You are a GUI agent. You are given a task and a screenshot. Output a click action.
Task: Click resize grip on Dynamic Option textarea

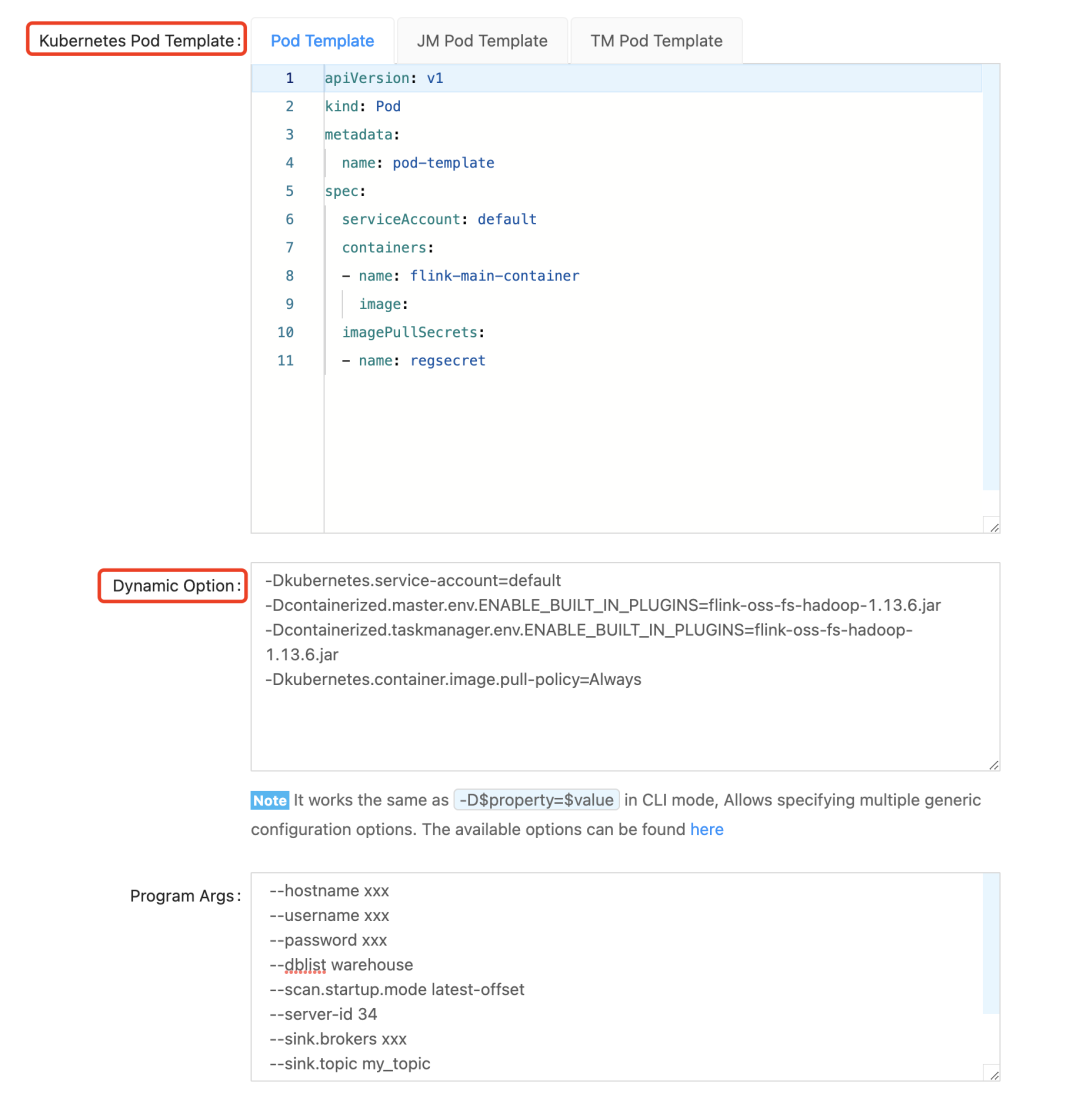pos(993,764)
